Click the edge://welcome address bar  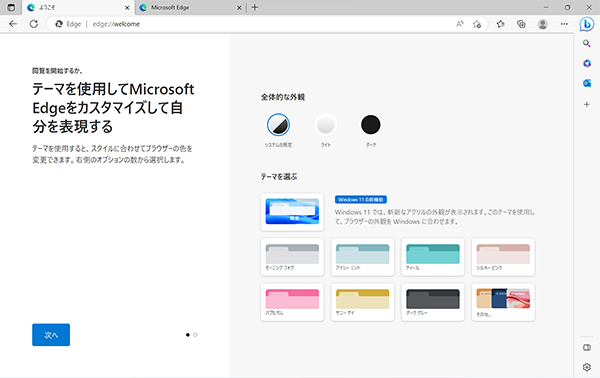268,24
